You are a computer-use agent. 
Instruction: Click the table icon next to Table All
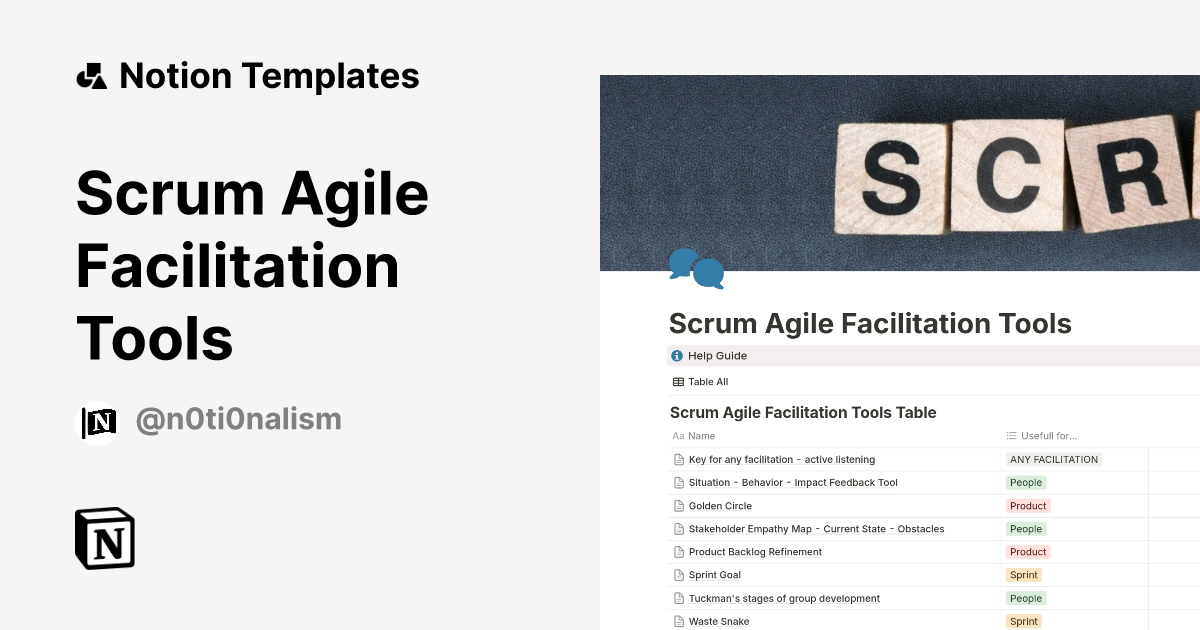point(679,382)
